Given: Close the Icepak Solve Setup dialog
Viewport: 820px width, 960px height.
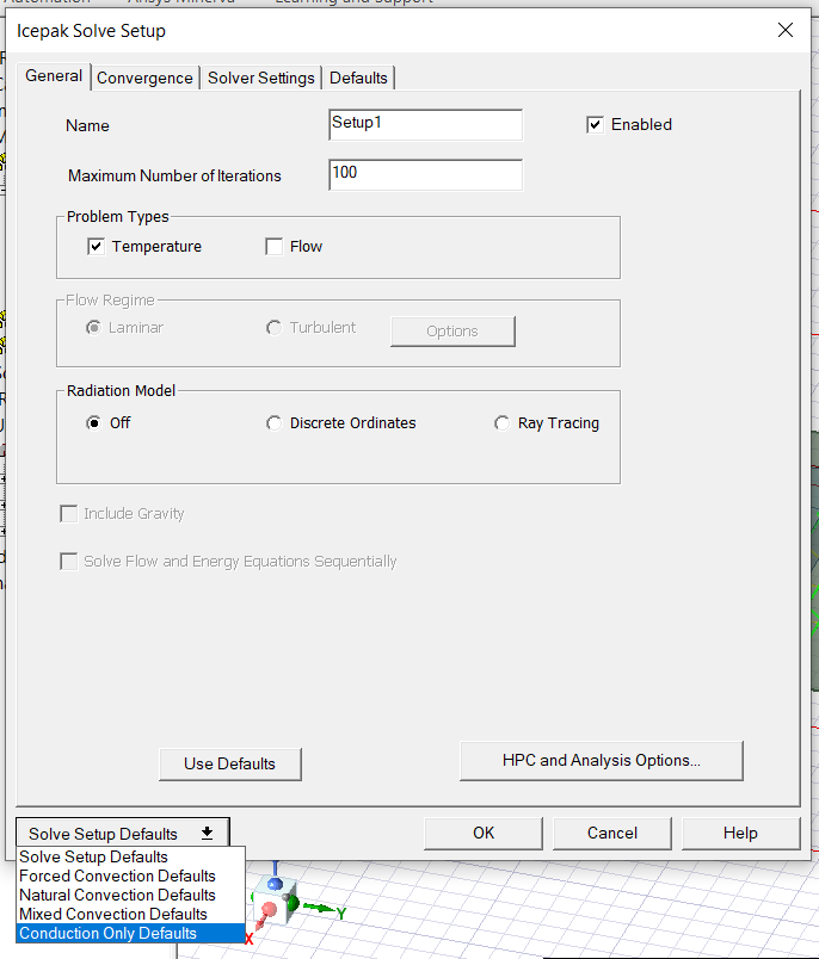Looking at the screenshot, I should click(785, 30).
